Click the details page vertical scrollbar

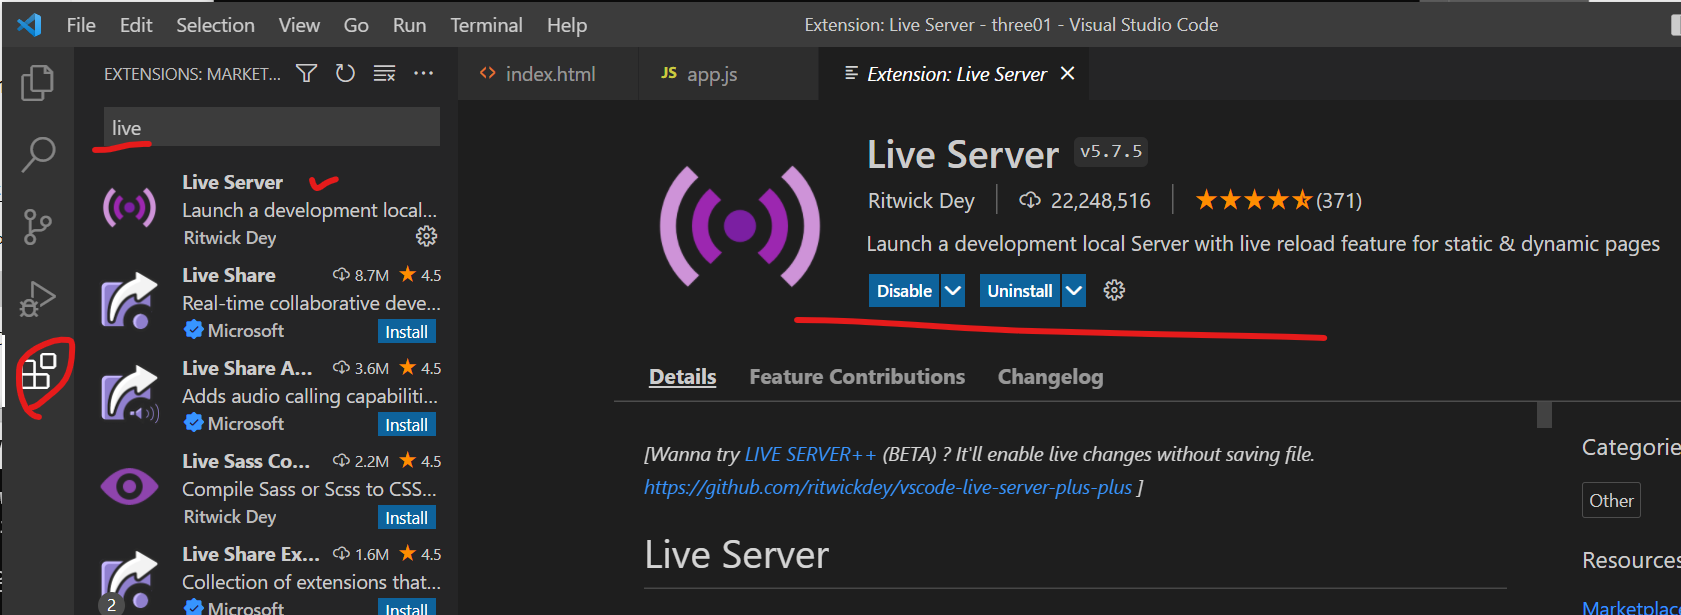[x=1544, y=414]
